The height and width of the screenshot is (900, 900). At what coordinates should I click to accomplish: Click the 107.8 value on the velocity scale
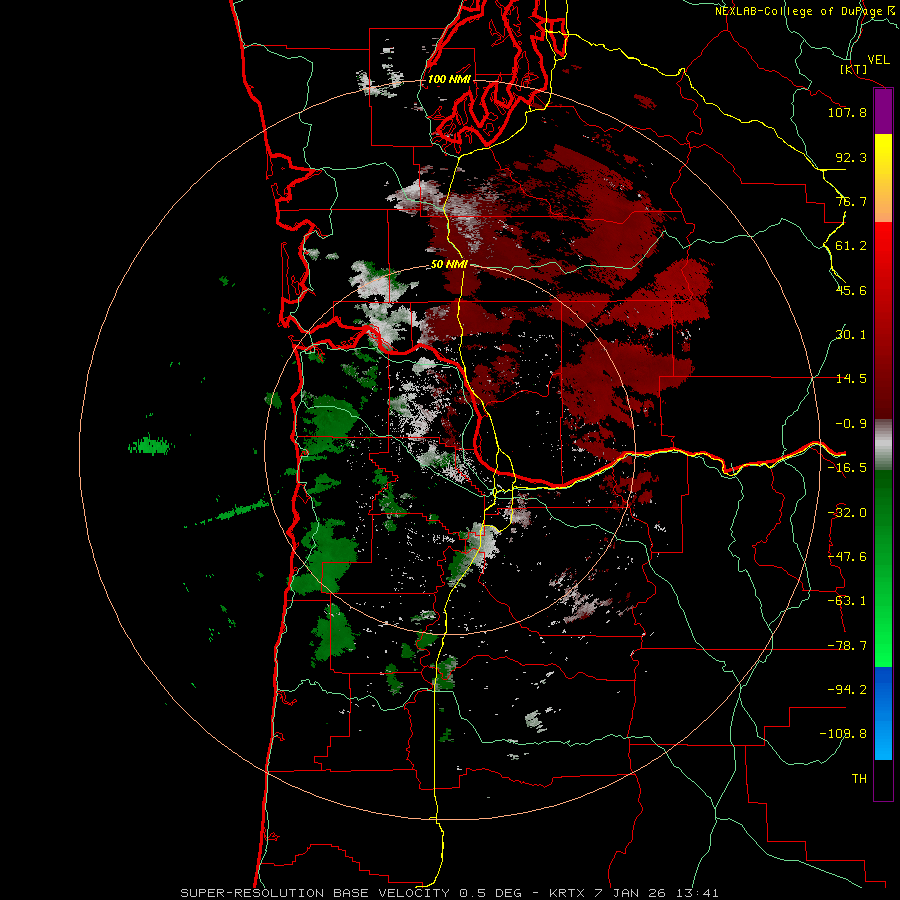pyautogui.click(x=847, y=112)
